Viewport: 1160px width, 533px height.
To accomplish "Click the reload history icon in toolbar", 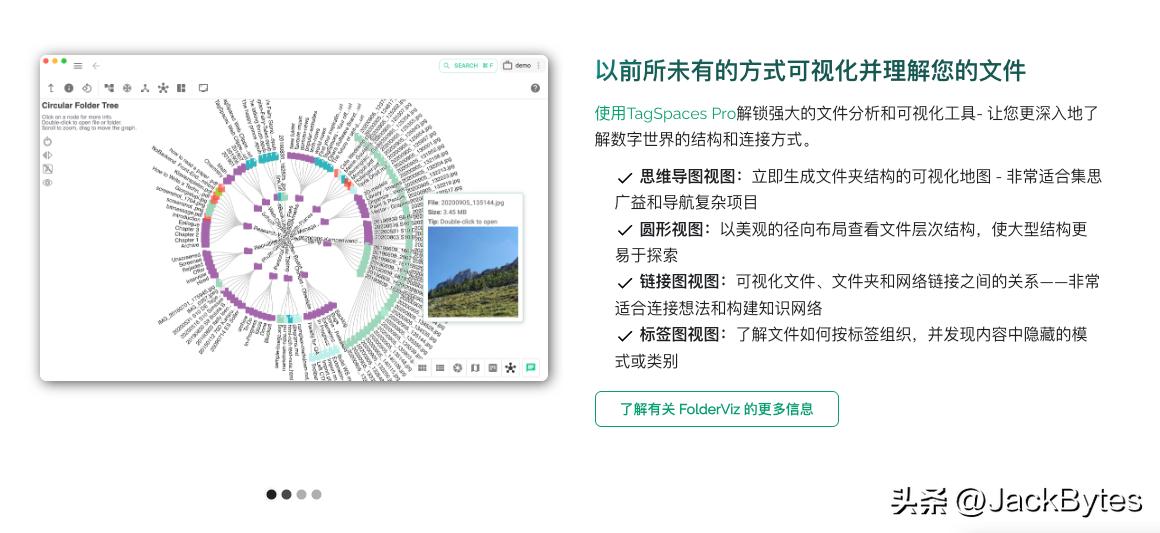I will [87, 88].
